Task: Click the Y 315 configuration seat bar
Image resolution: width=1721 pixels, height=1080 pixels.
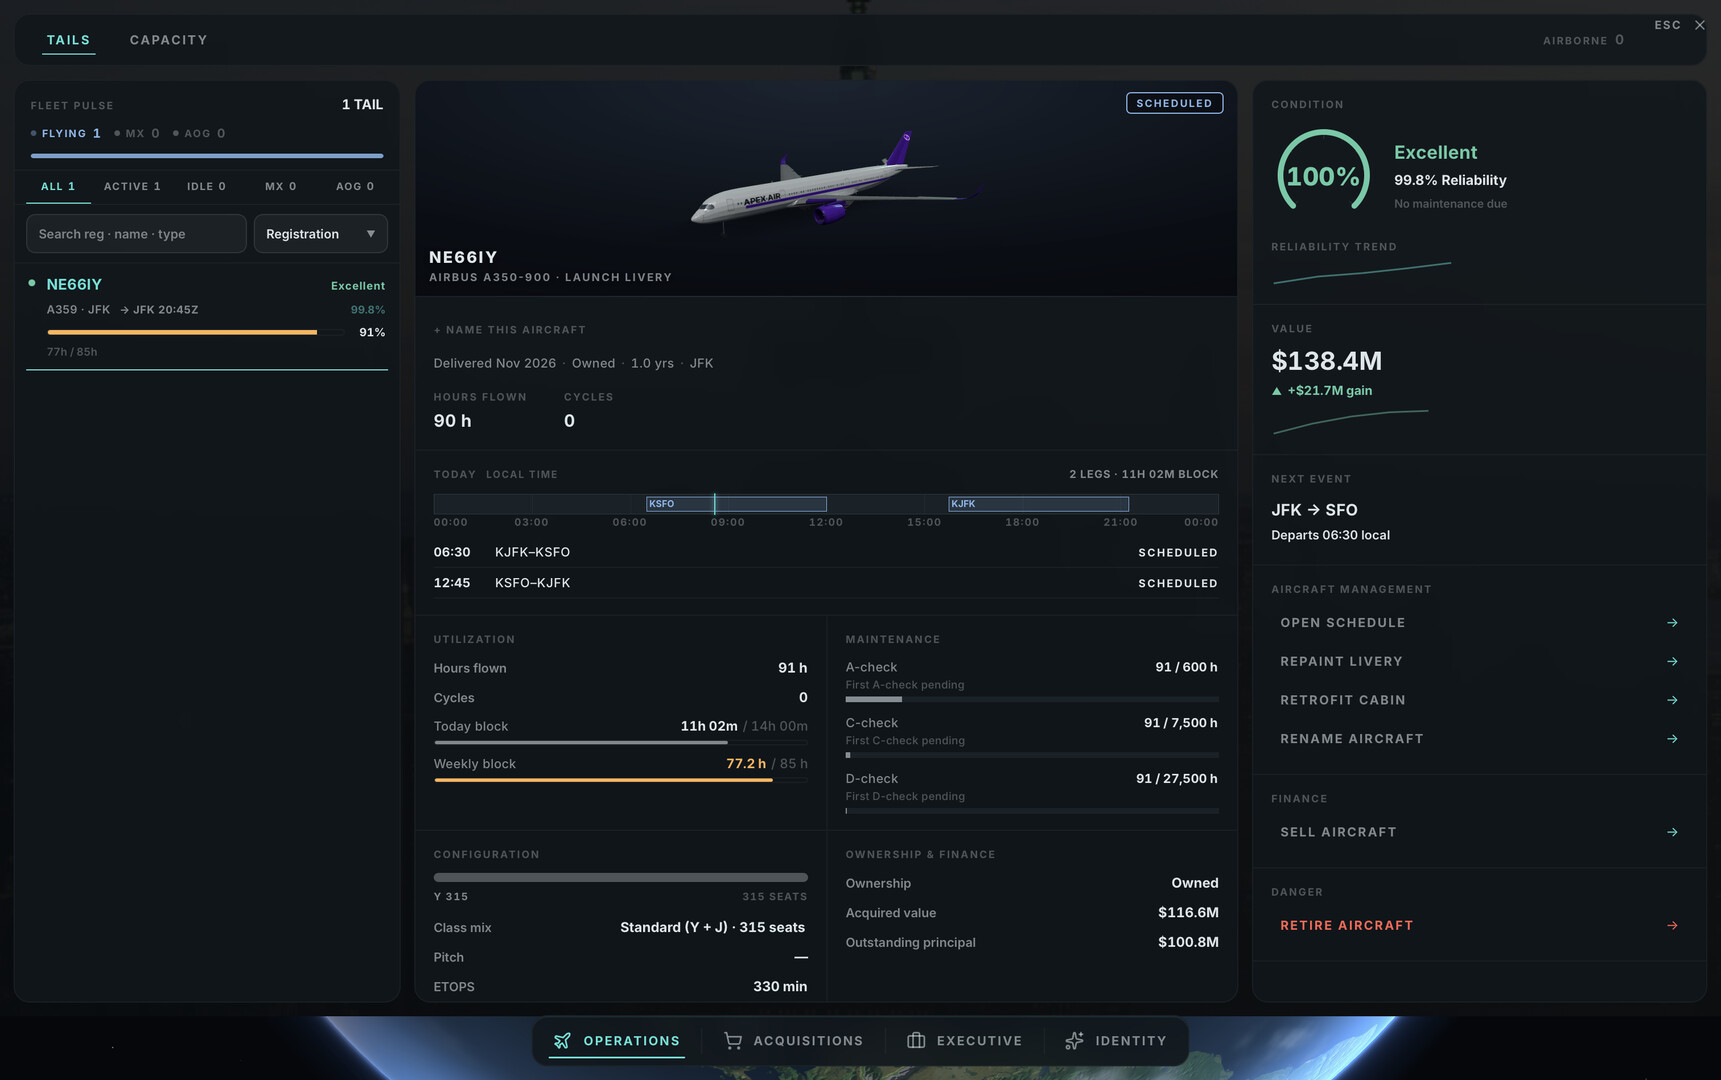Action: [621, 878]
